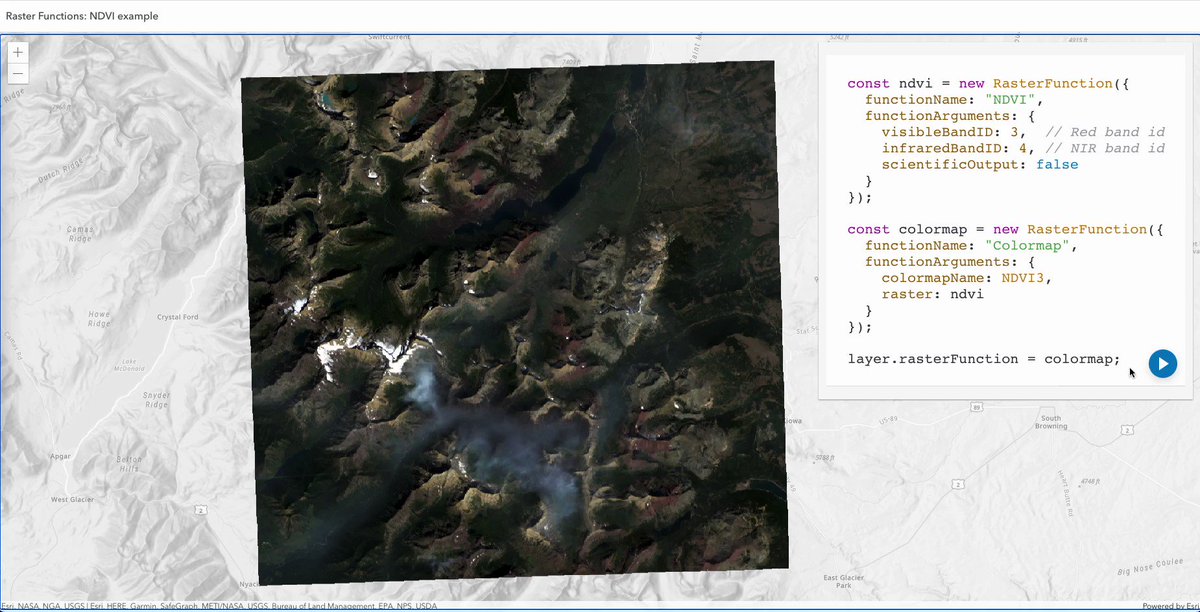
Task: Zoom out of the map
Action: tap(18, 74)
